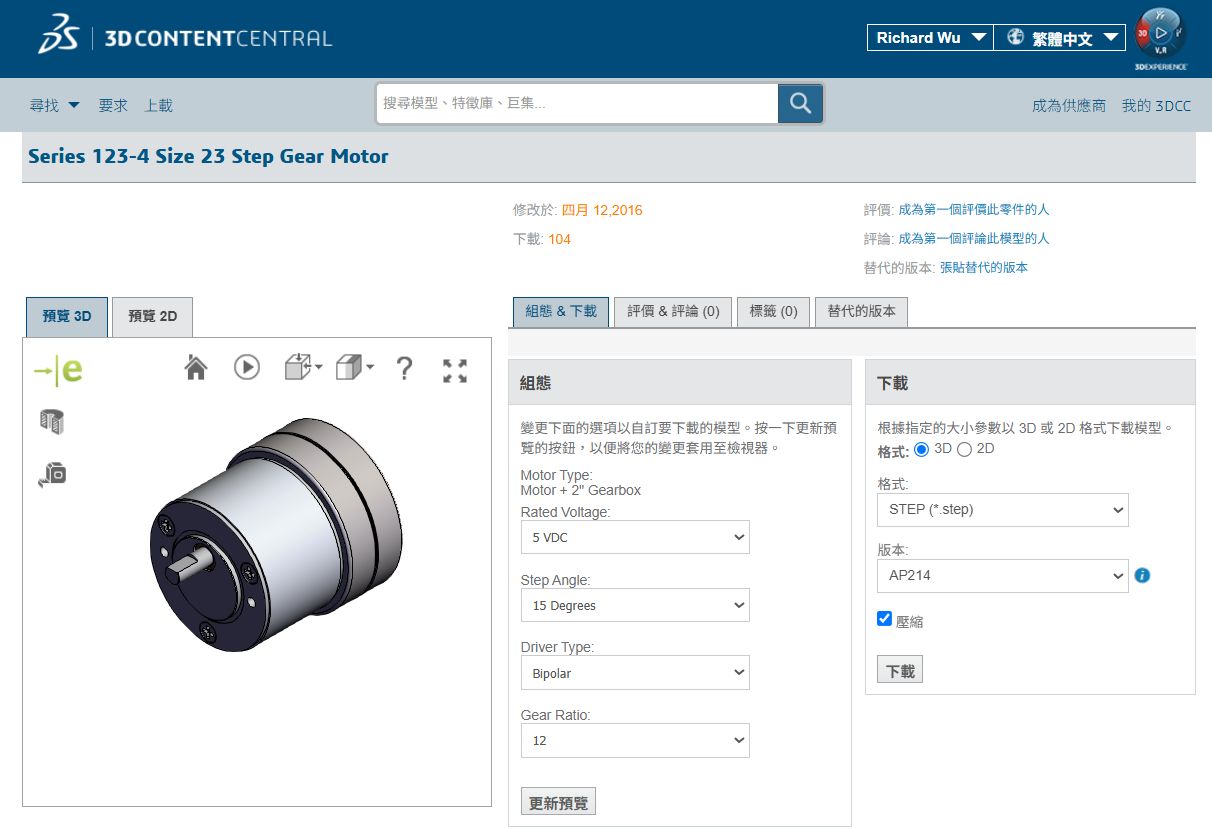
Task: Open the 3DEXPERIENCE compass icon
Action: pos(1160,36)
